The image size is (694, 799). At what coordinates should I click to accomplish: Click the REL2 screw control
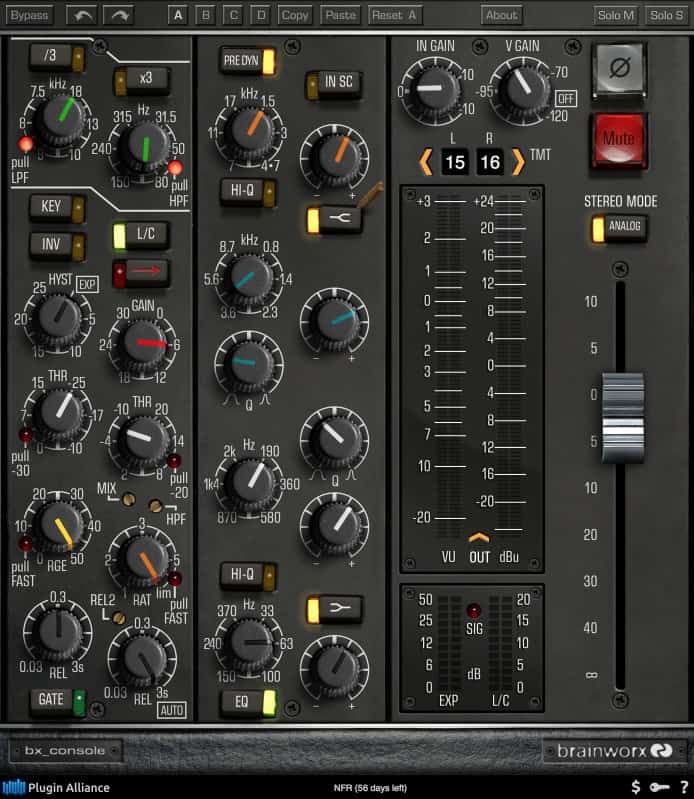click(119, 618)
